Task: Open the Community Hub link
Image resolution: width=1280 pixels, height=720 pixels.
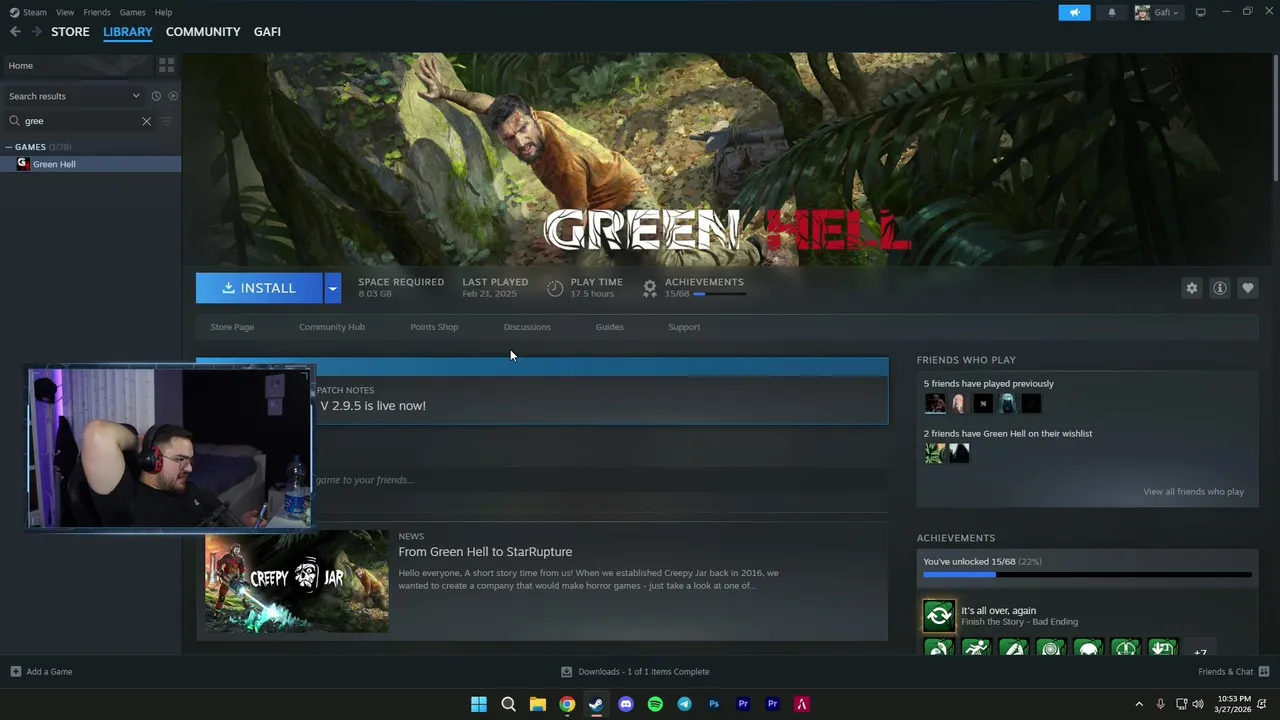Action: pyautogui.click(x=332, y=327)
